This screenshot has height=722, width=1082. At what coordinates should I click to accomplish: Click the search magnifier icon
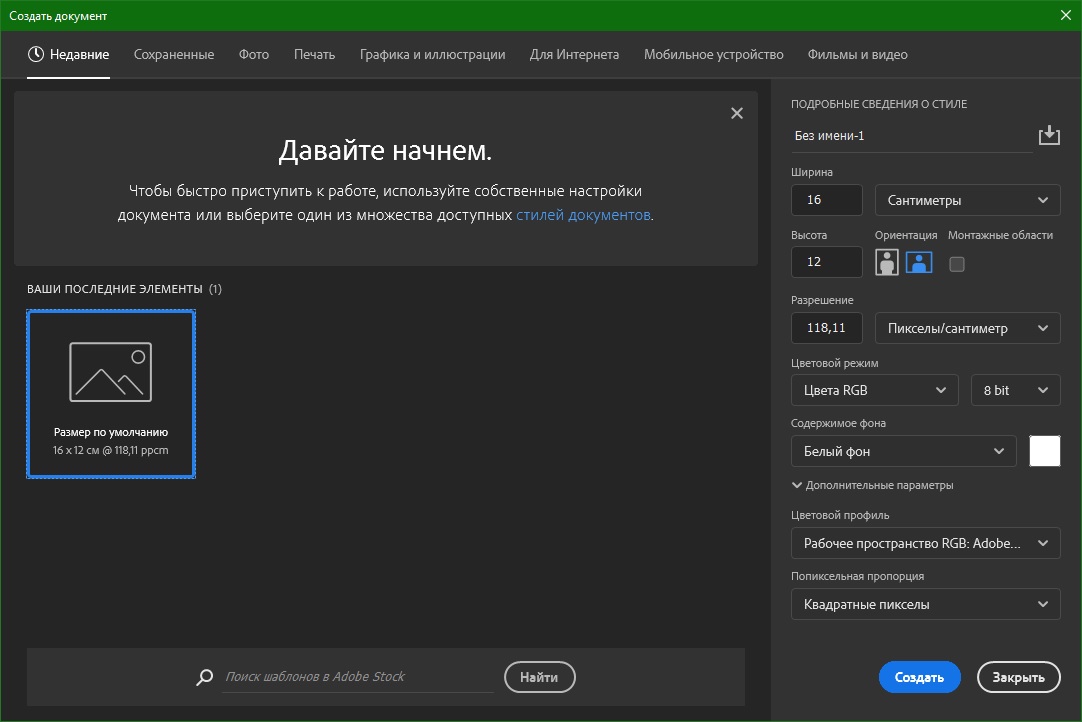(204, 677)
